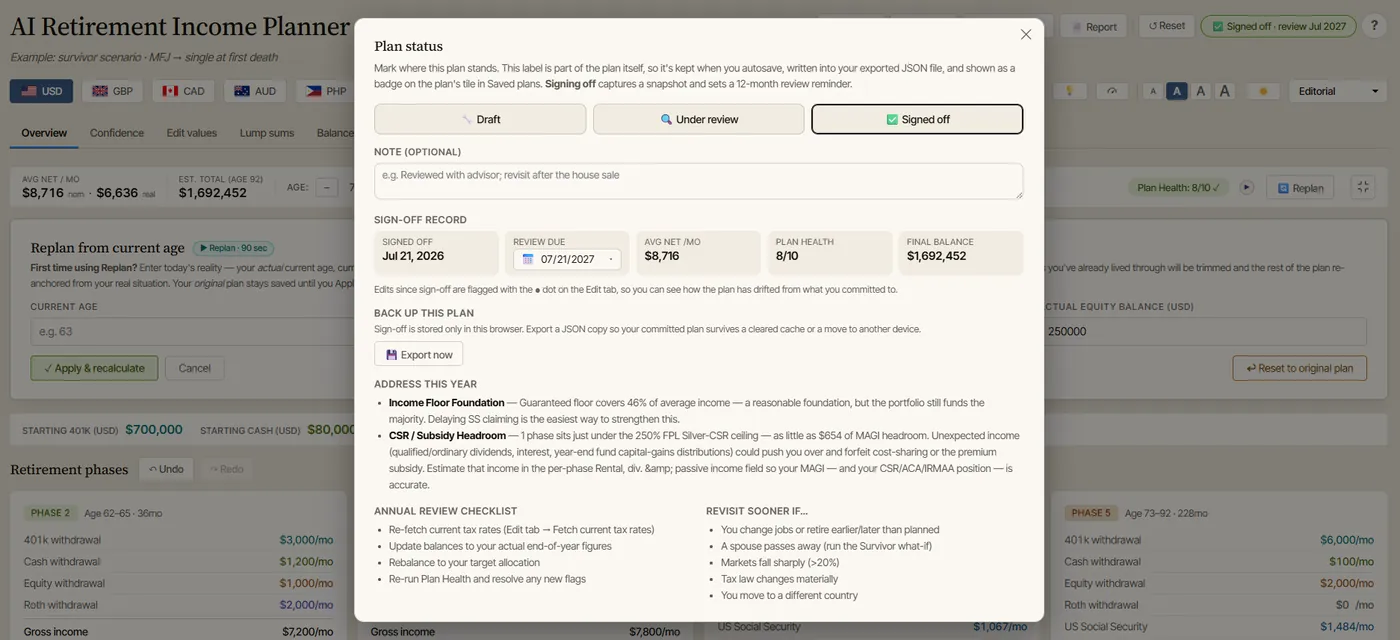The height and width of the screenshot is (640, 1400).
Task: Click the Undo button for retirement phases
Action: (x=166, y=469)
